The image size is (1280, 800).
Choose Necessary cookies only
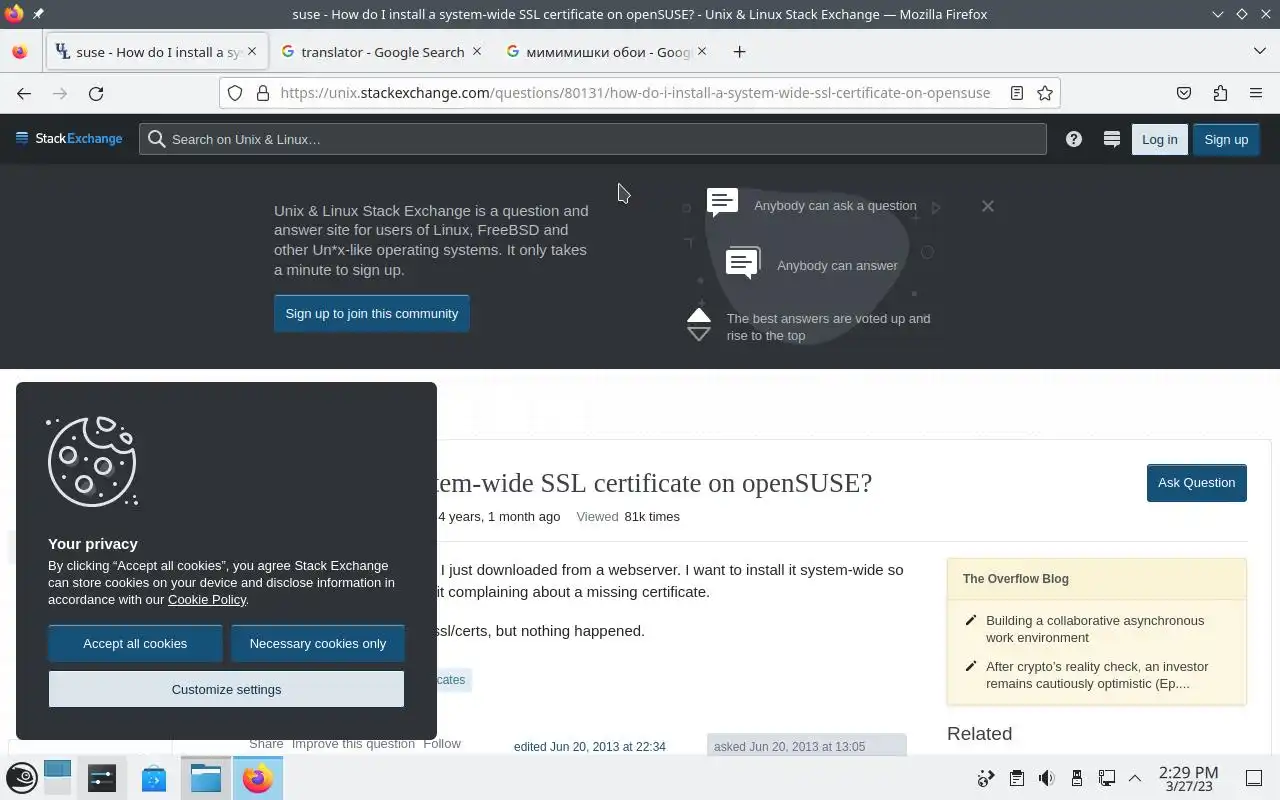click(318, 643)
